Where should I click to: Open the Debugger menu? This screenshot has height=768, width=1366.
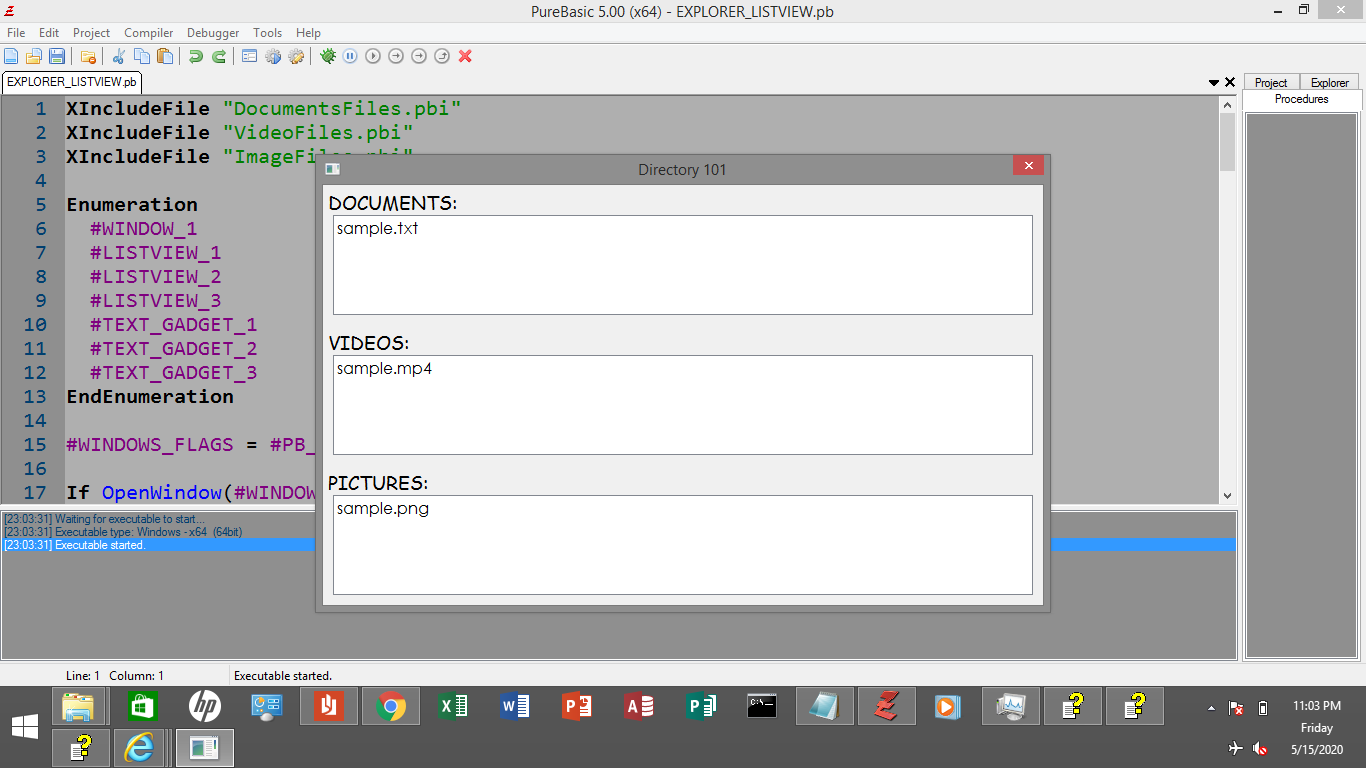213,33
